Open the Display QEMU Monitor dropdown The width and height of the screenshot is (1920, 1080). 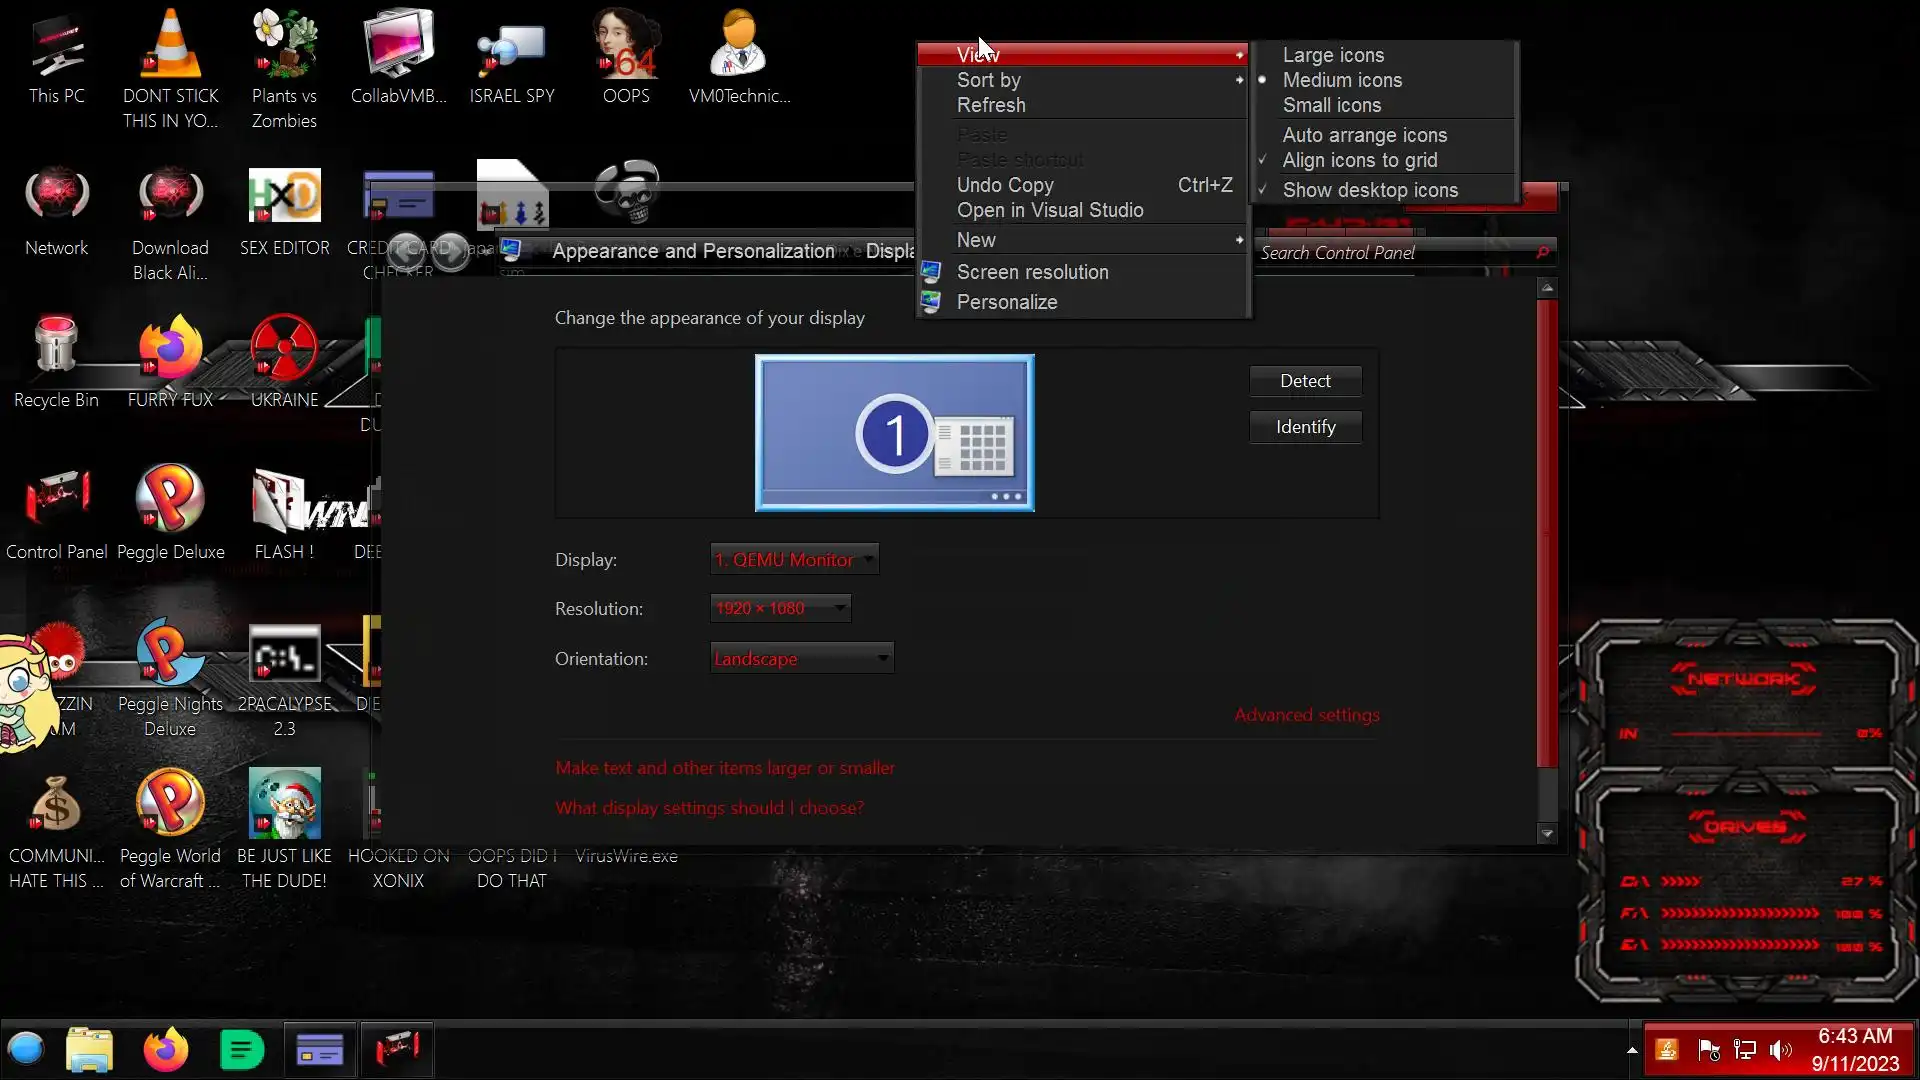794,560
